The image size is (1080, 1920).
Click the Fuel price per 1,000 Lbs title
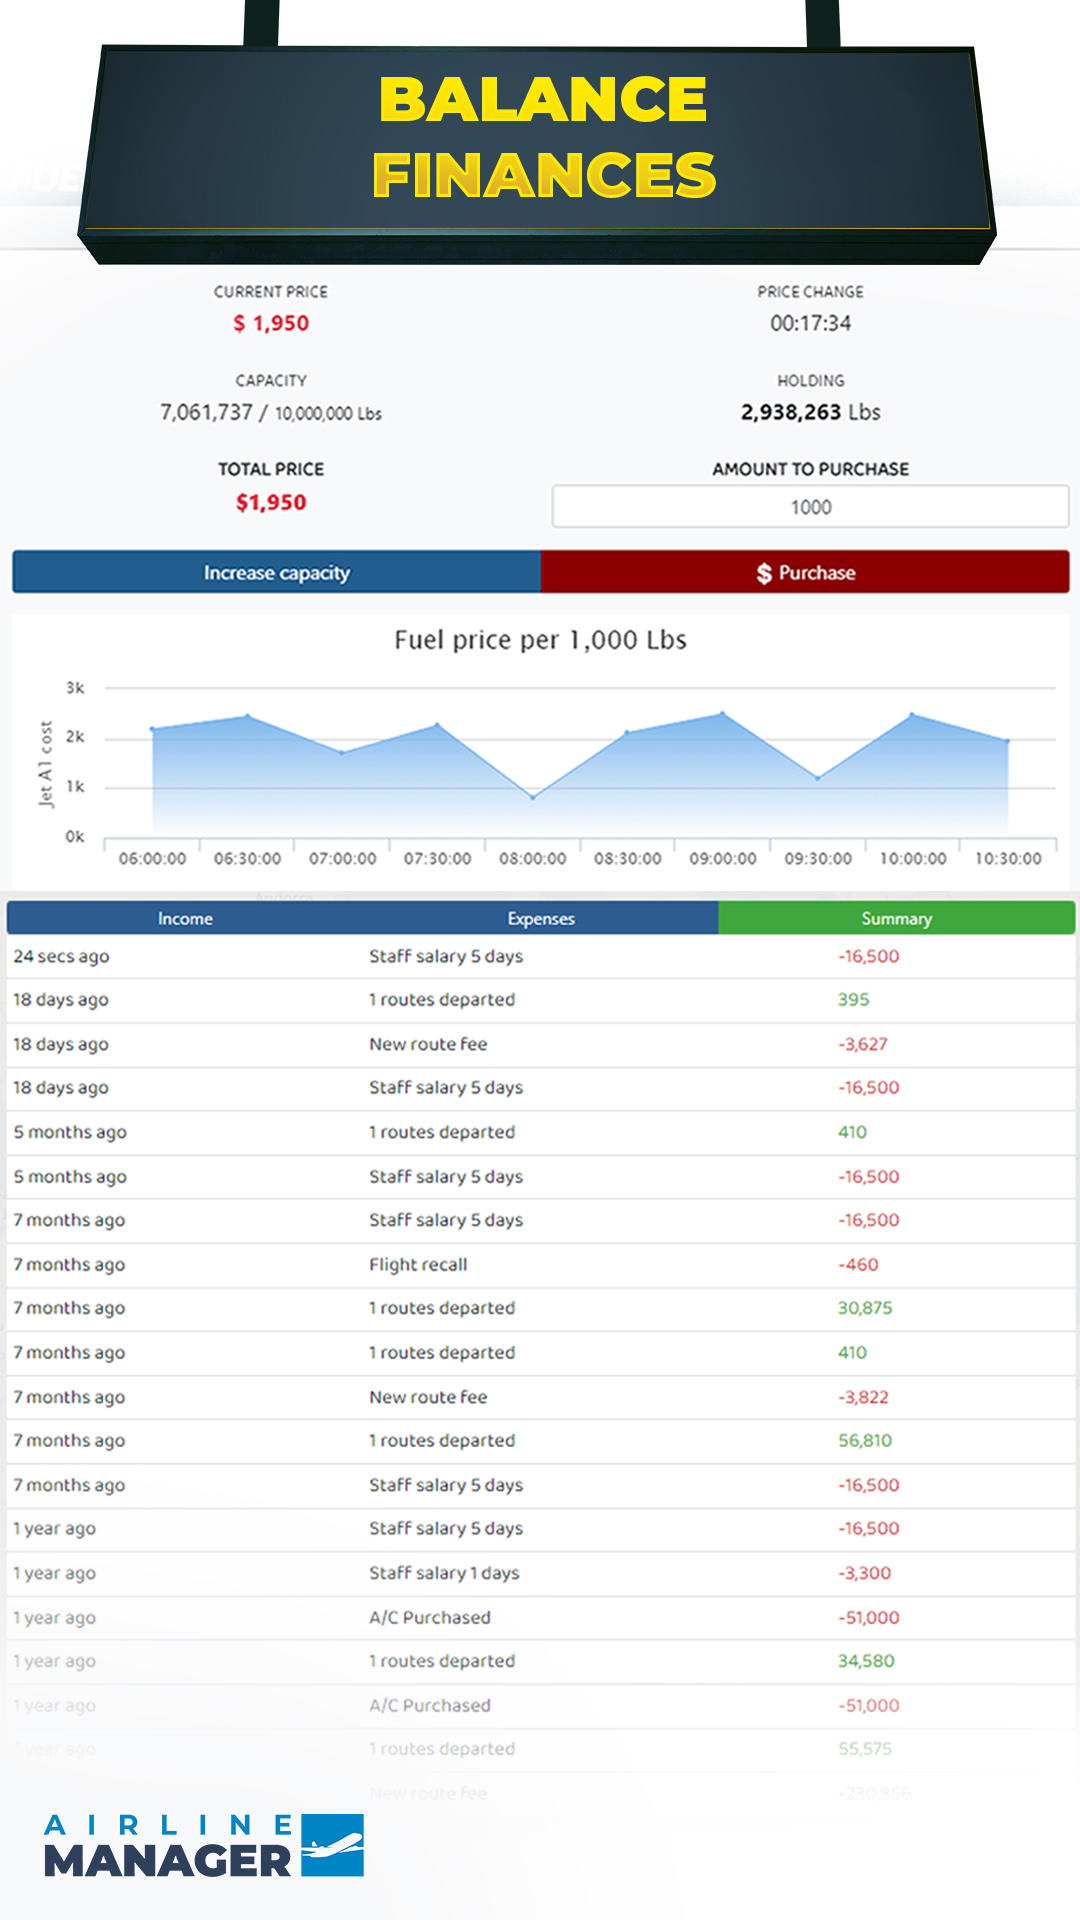[x=540, y=640]
